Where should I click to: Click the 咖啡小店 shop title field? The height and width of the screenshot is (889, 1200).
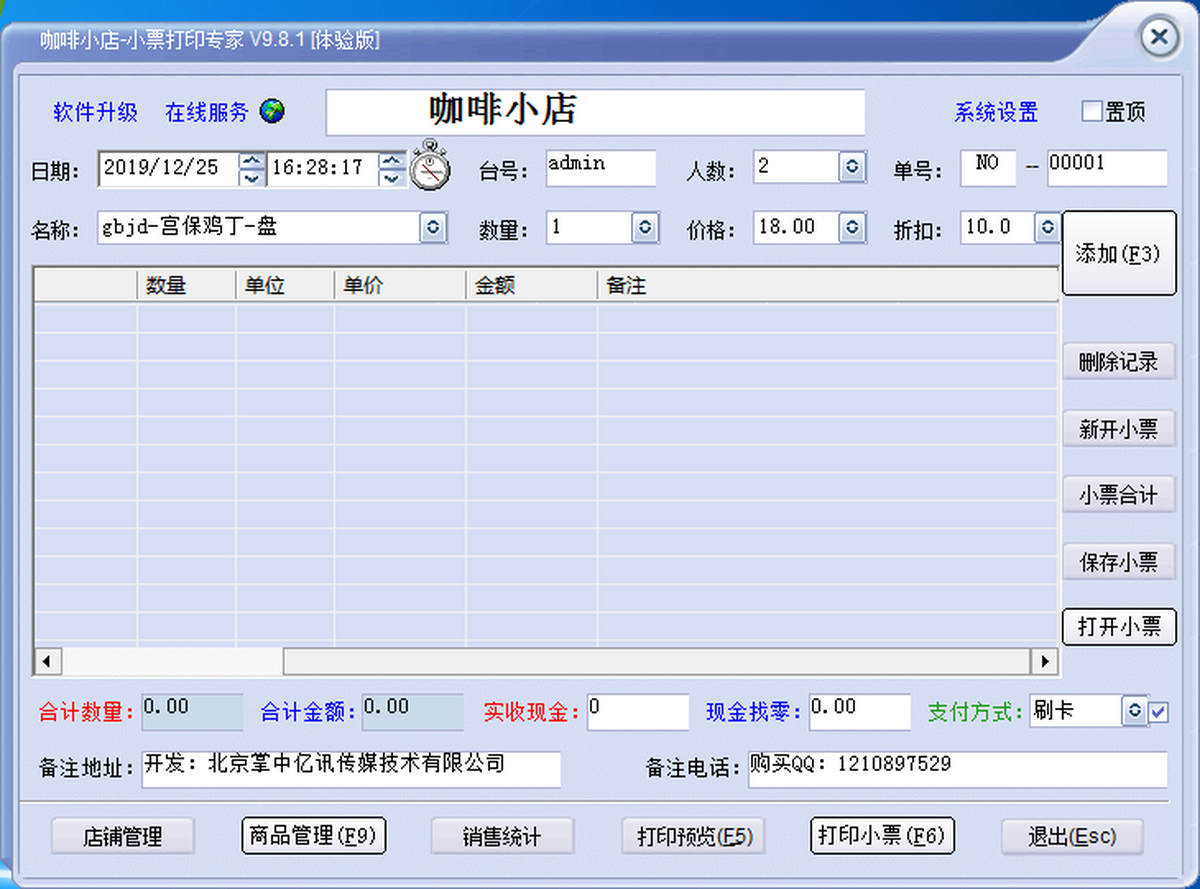(x=595, y=112)
